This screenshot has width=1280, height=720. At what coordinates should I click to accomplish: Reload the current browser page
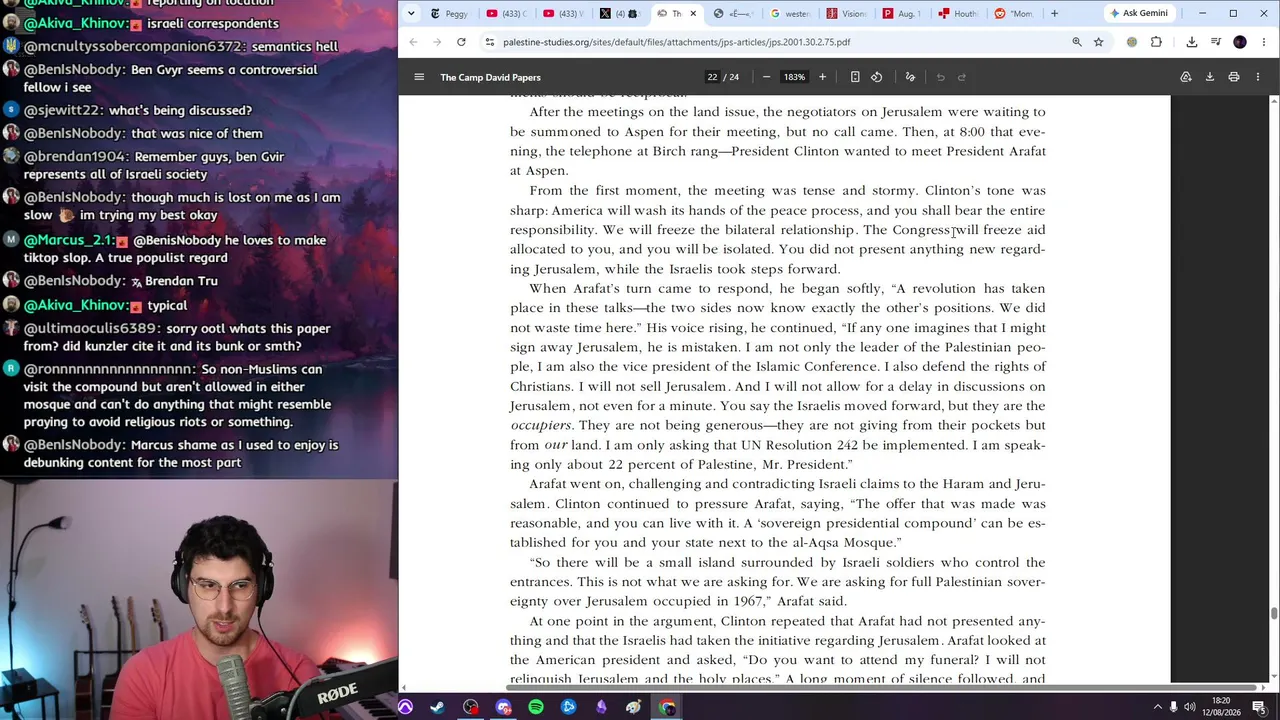pos(461,42)
